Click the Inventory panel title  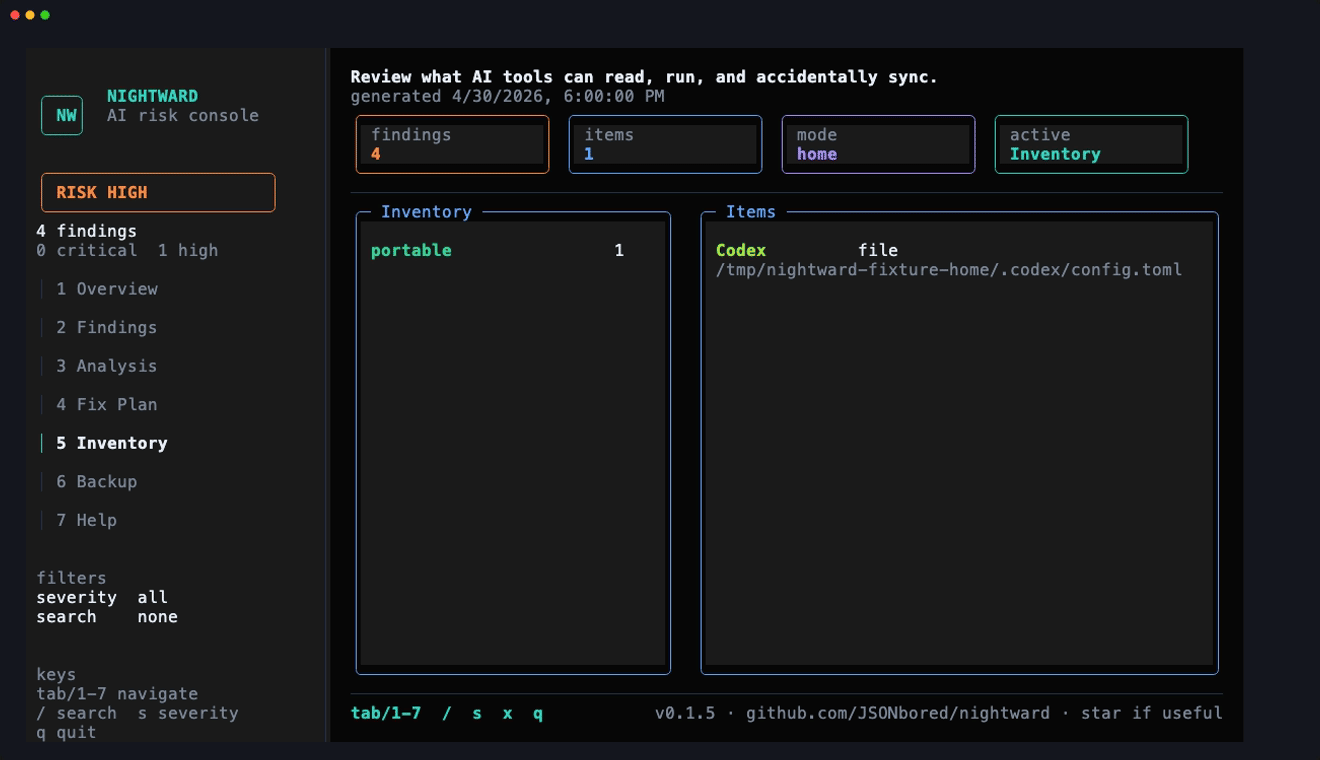pos(426,212)
